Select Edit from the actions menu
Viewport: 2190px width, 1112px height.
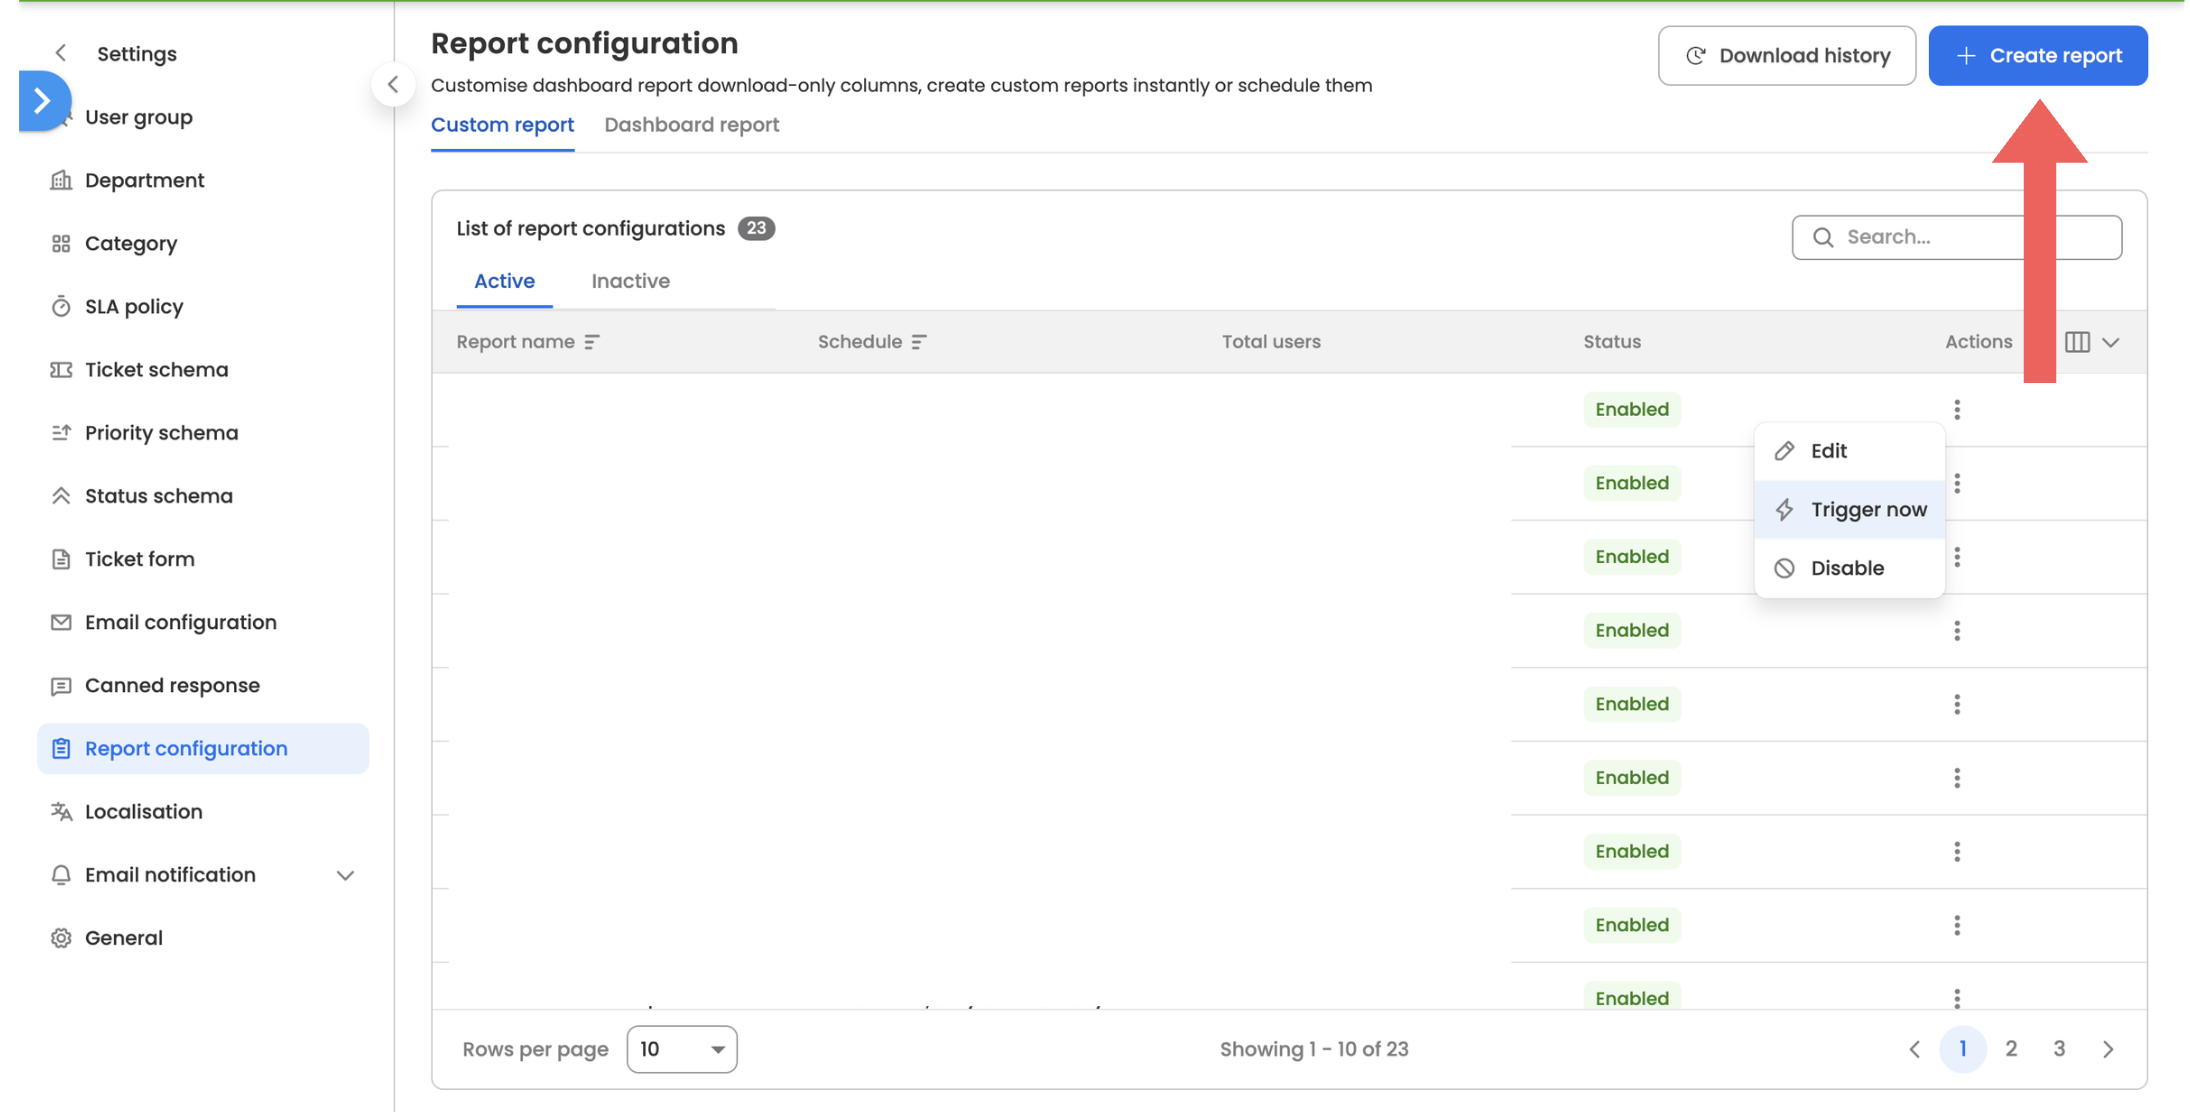[x=1828, y=451]
